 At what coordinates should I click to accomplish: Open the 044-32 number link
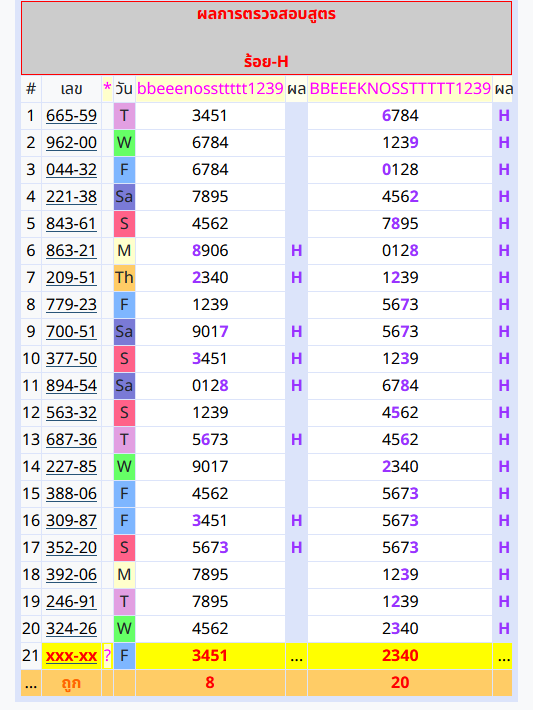coord(72,169)
